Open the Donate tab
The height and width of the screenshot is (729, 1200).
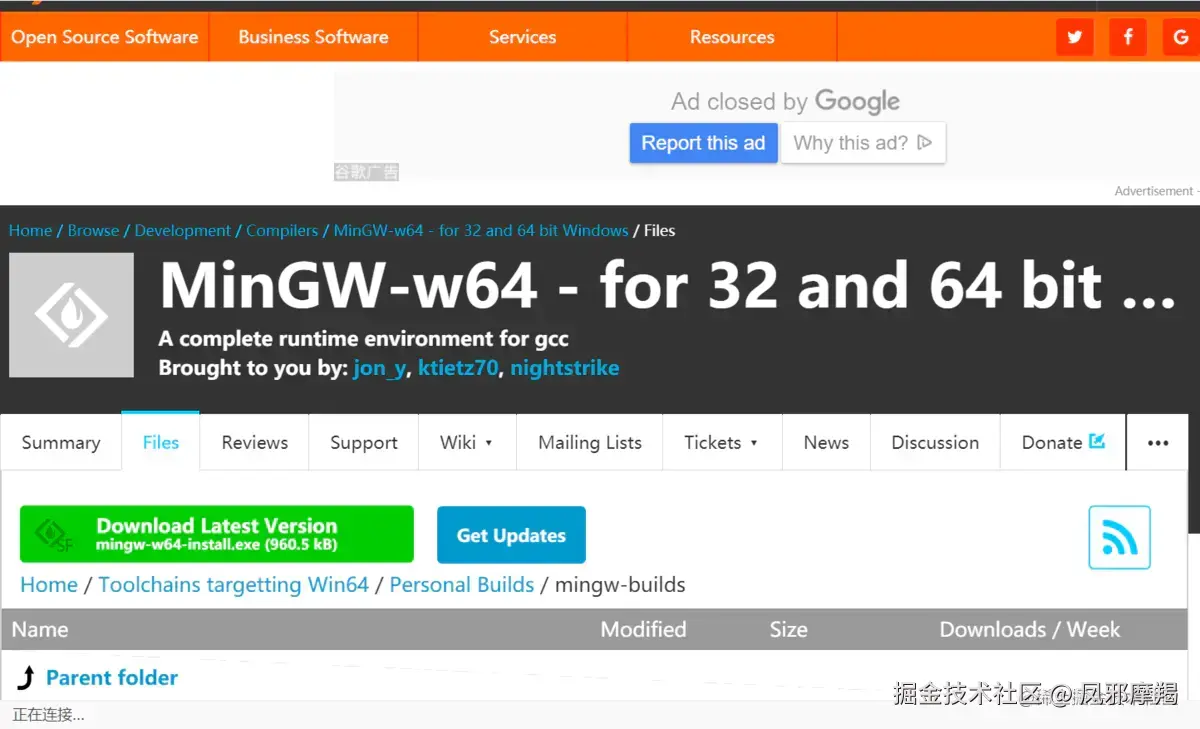1063,442
